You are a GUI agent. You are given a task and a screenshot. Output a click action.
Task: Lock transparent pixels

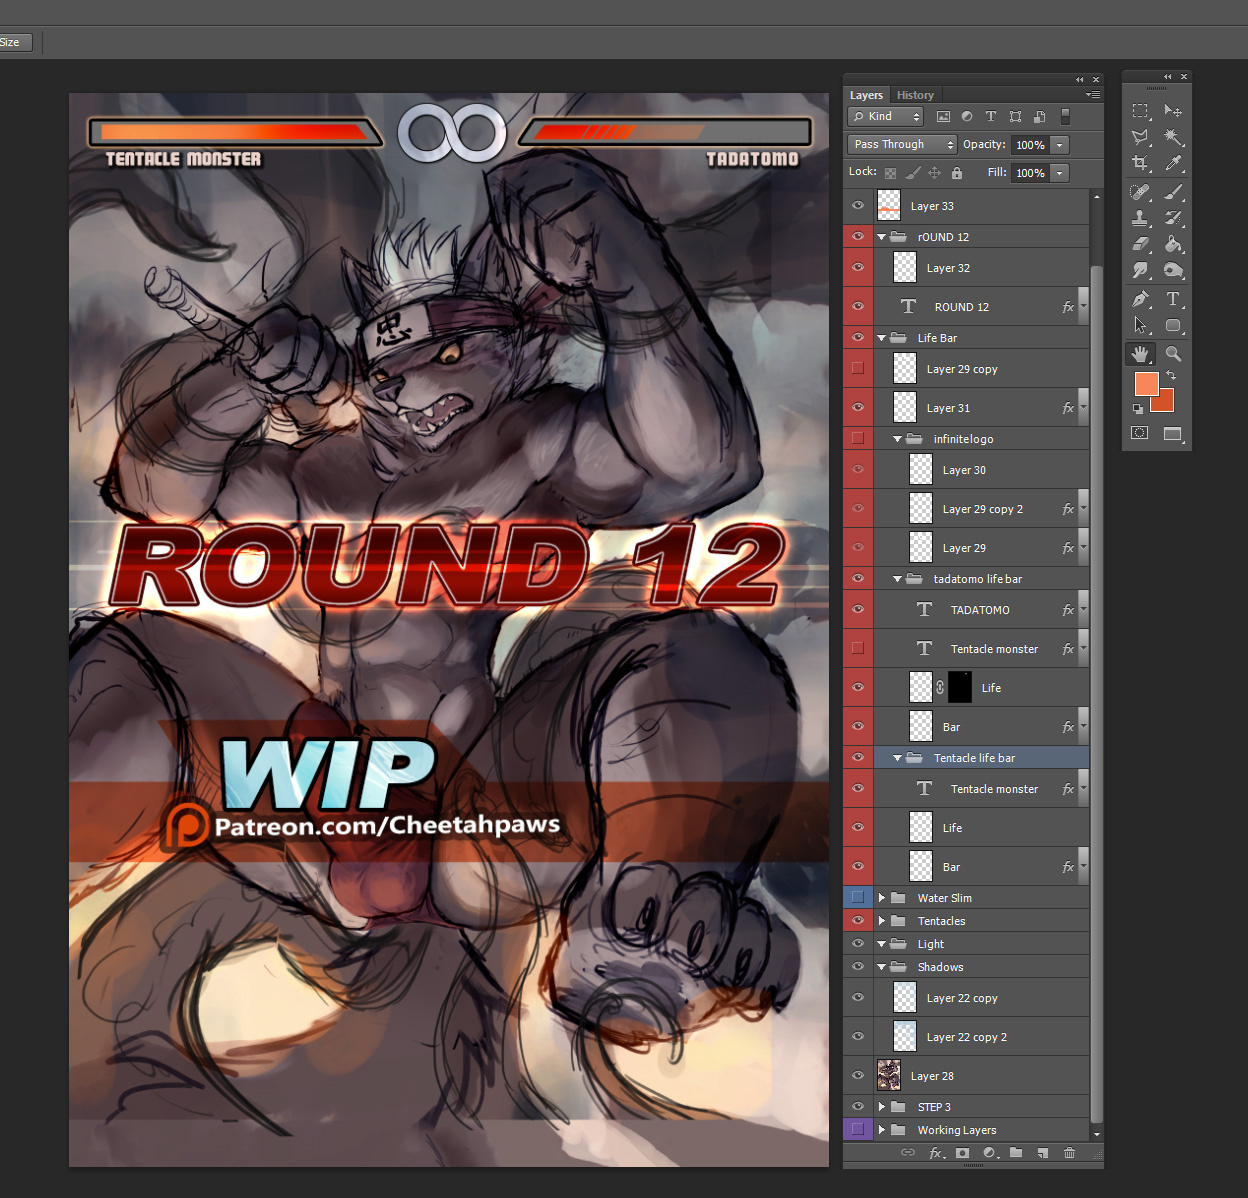890,173
